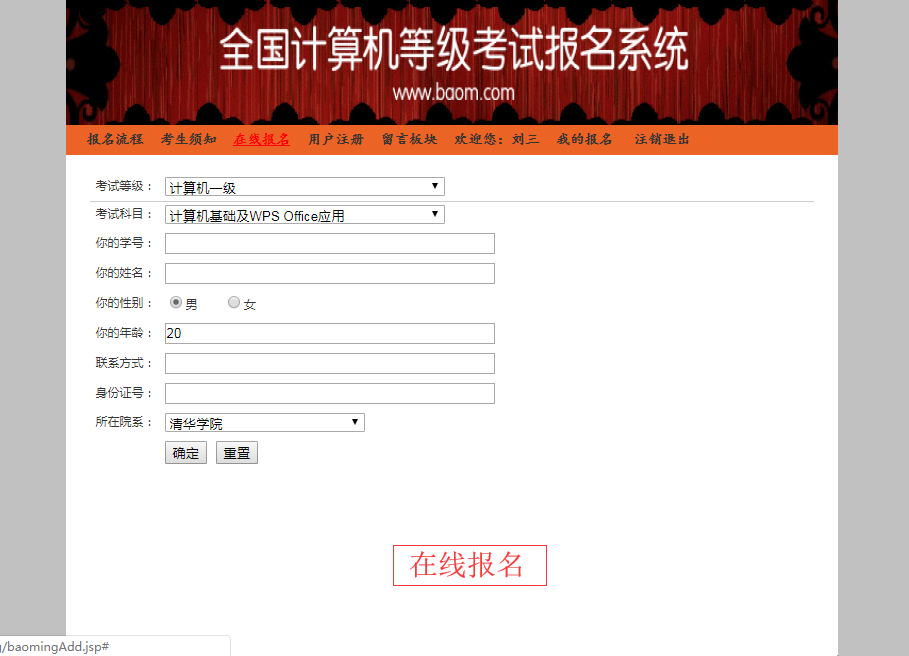This screenshot has height=656, width=909.
Task: Open the 报名流程 menu link
Action: pyautogui.click(x=115, y=139)
